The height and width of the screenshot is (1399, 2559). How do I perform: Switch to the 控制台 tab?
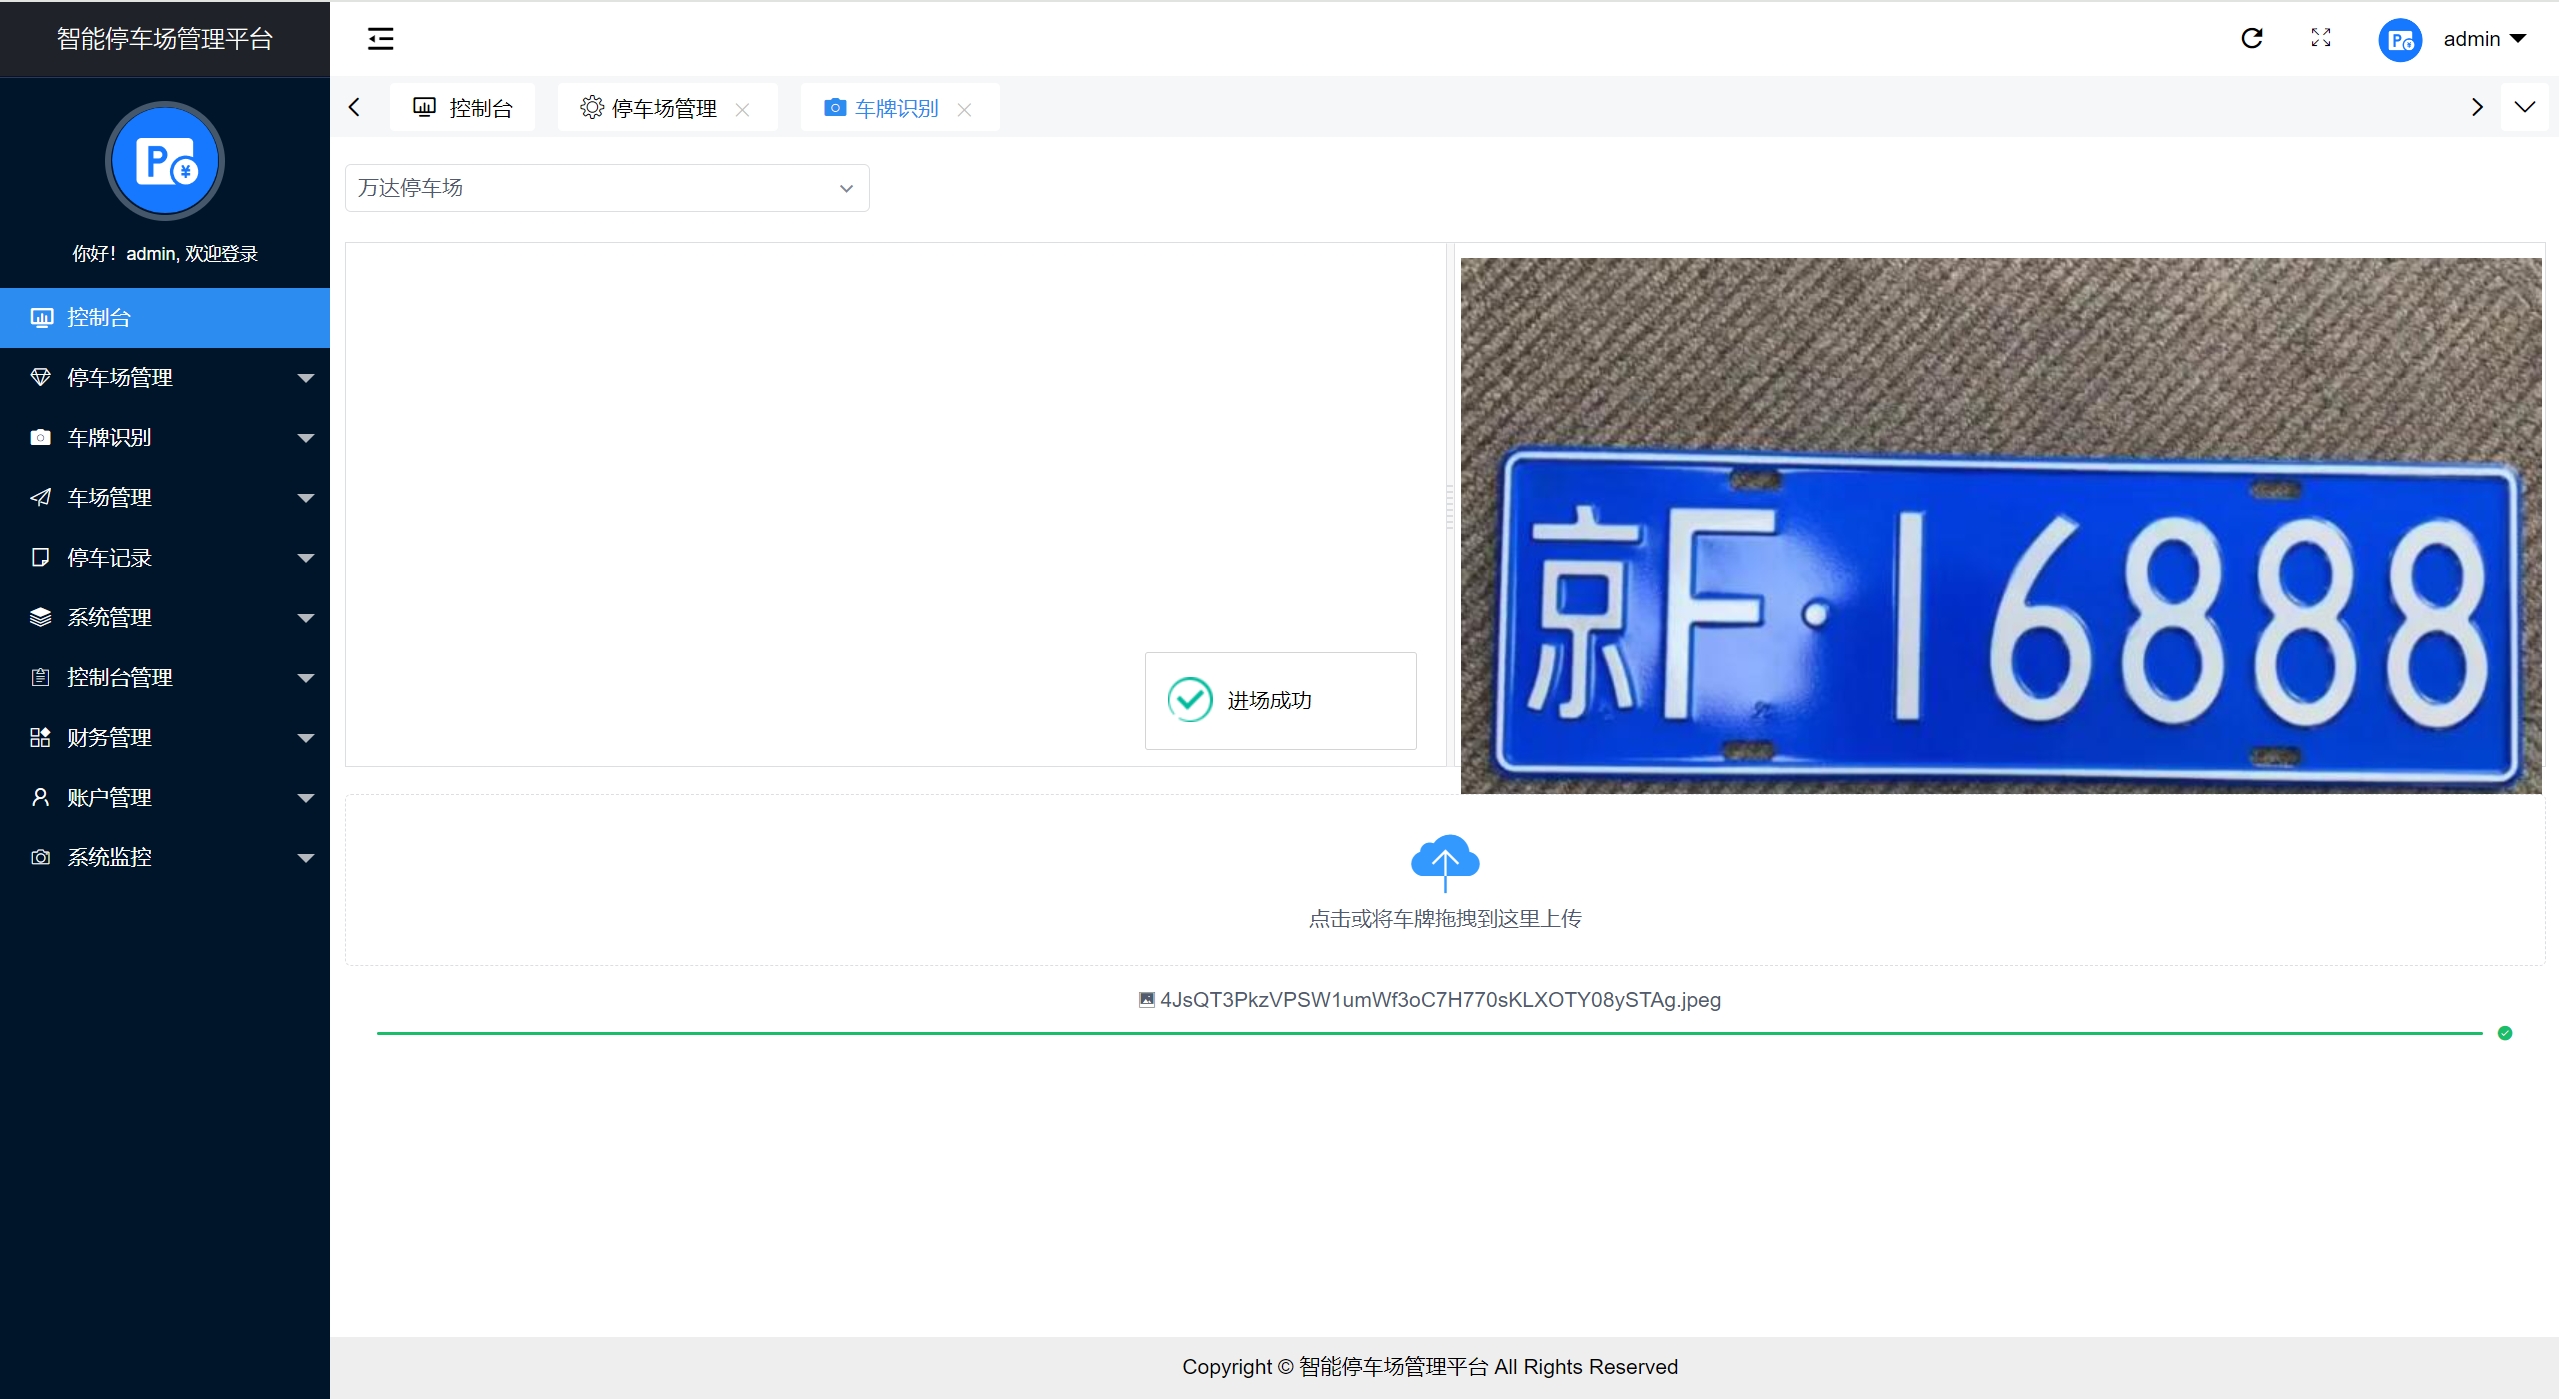tap(463, 108)
